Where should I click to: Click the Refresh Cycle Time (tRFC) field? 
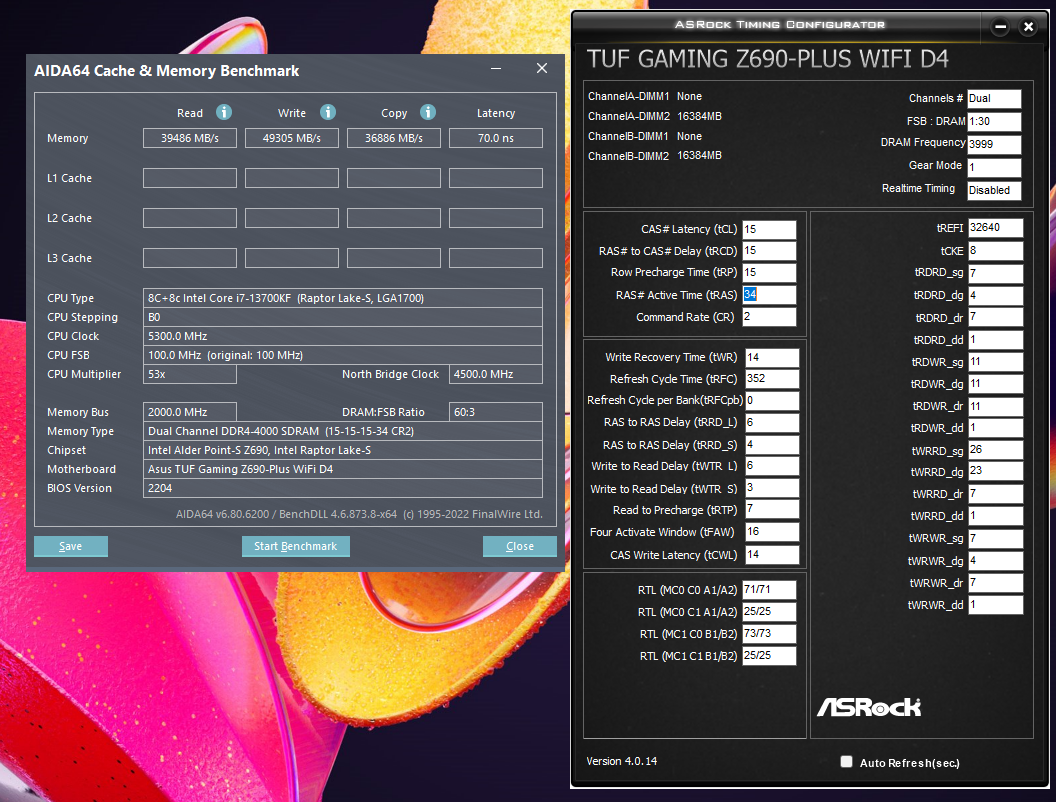pyautogui.click(x=772, y=379)
